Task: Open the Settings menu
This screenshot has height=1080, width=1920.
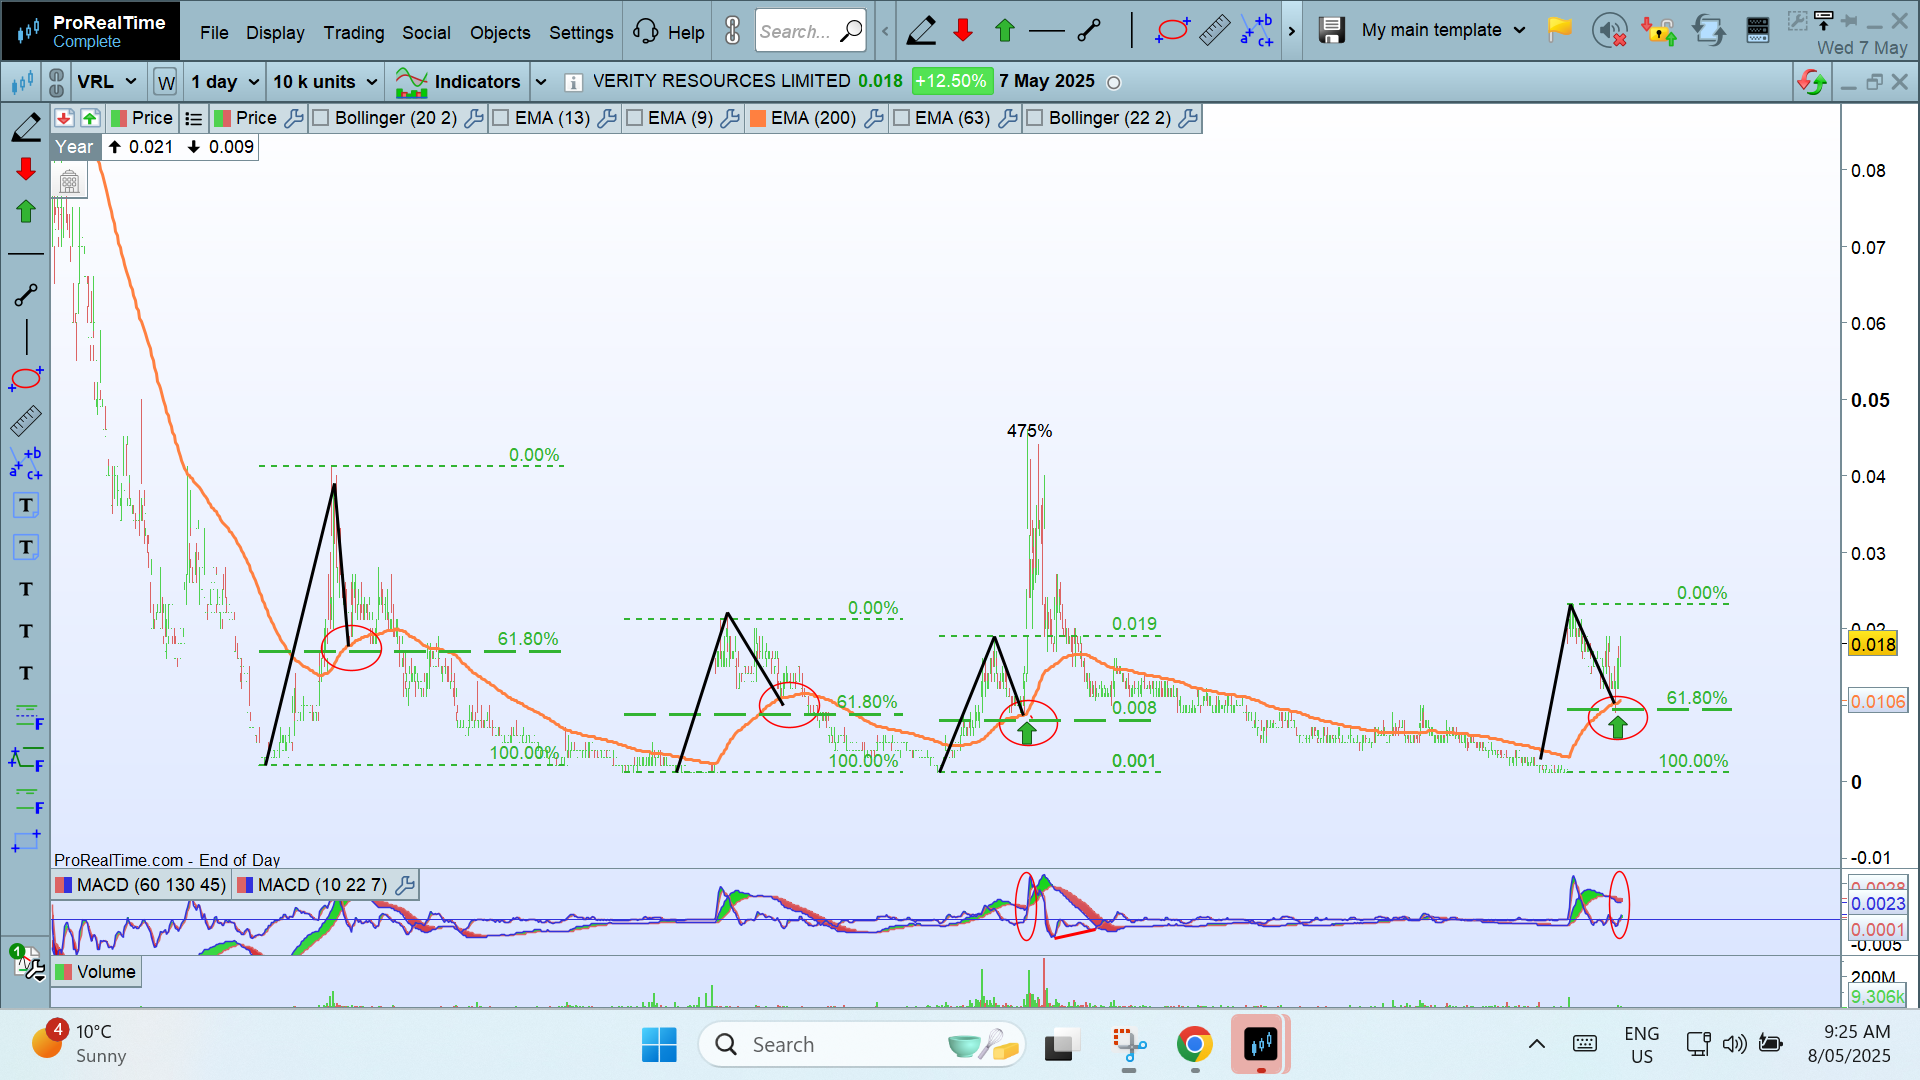Action: coord(581,32)
